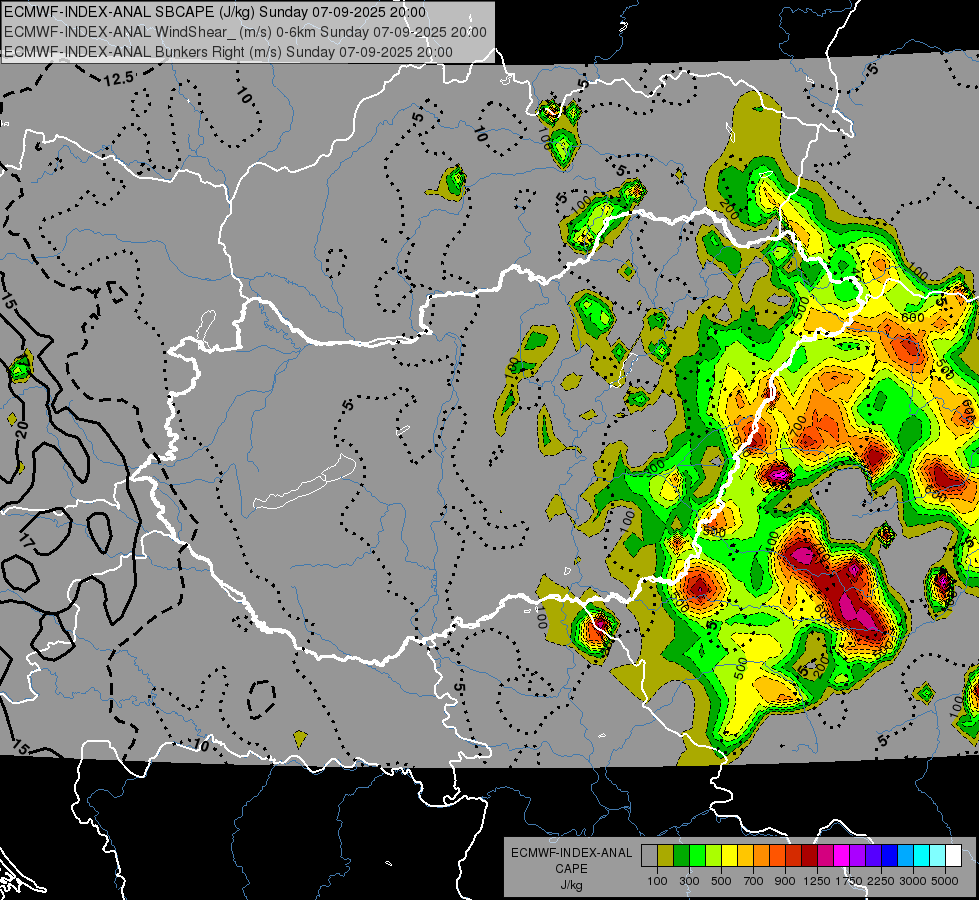Click the gray legend swatch below 100
Screen dimensions: 979x900
649,855
